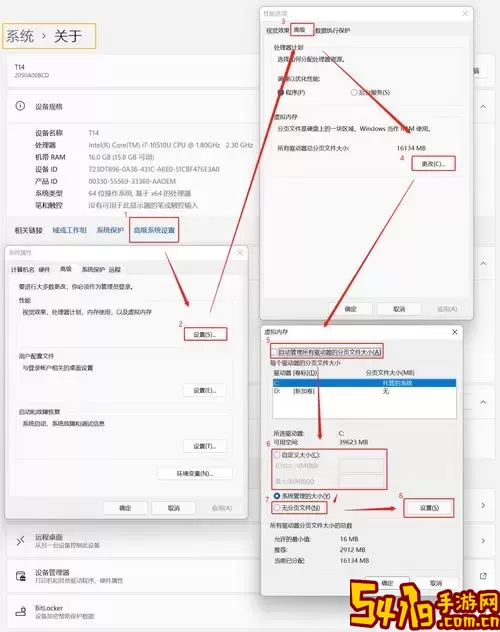Click 用户配置文件 设置(E)... button
Image resolution: width=500 pixels, height=632 pixels.
[x=205, y=390]
